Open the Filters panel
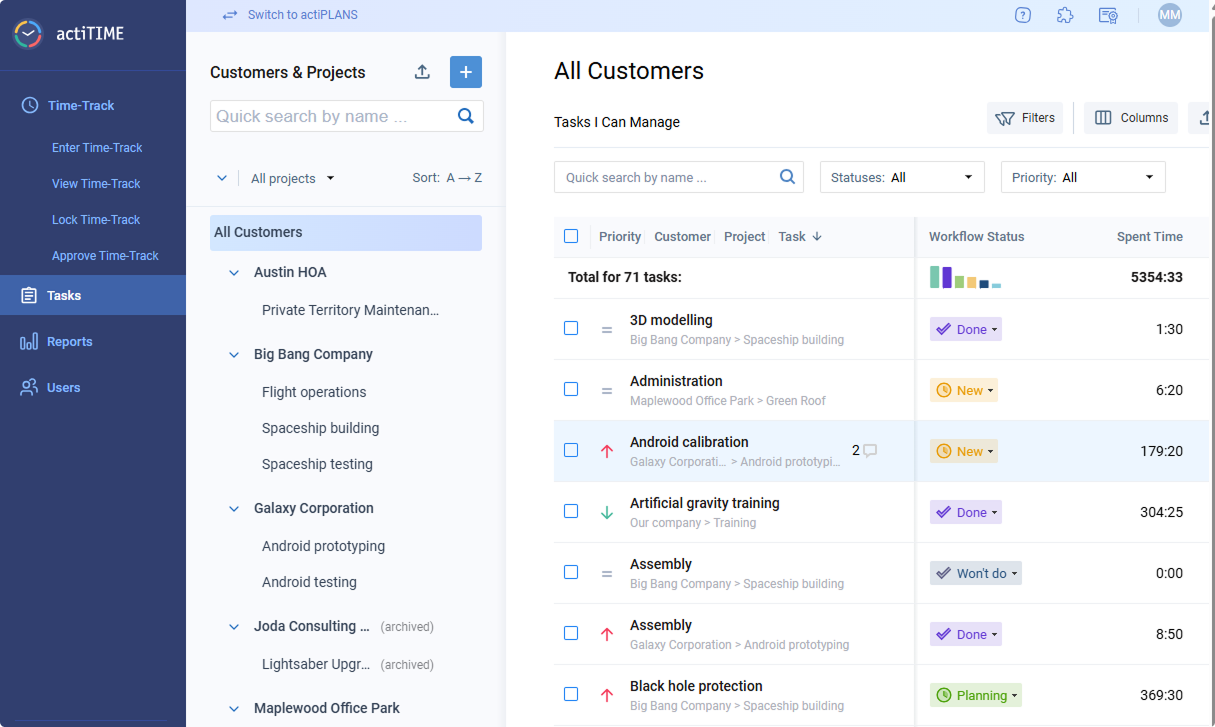Screen dimensions: 1215x727 [1025, 117]
